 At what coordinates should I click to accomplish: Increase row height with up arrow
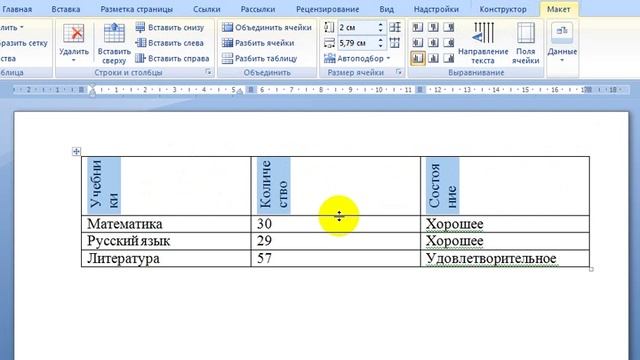point(380,25)
